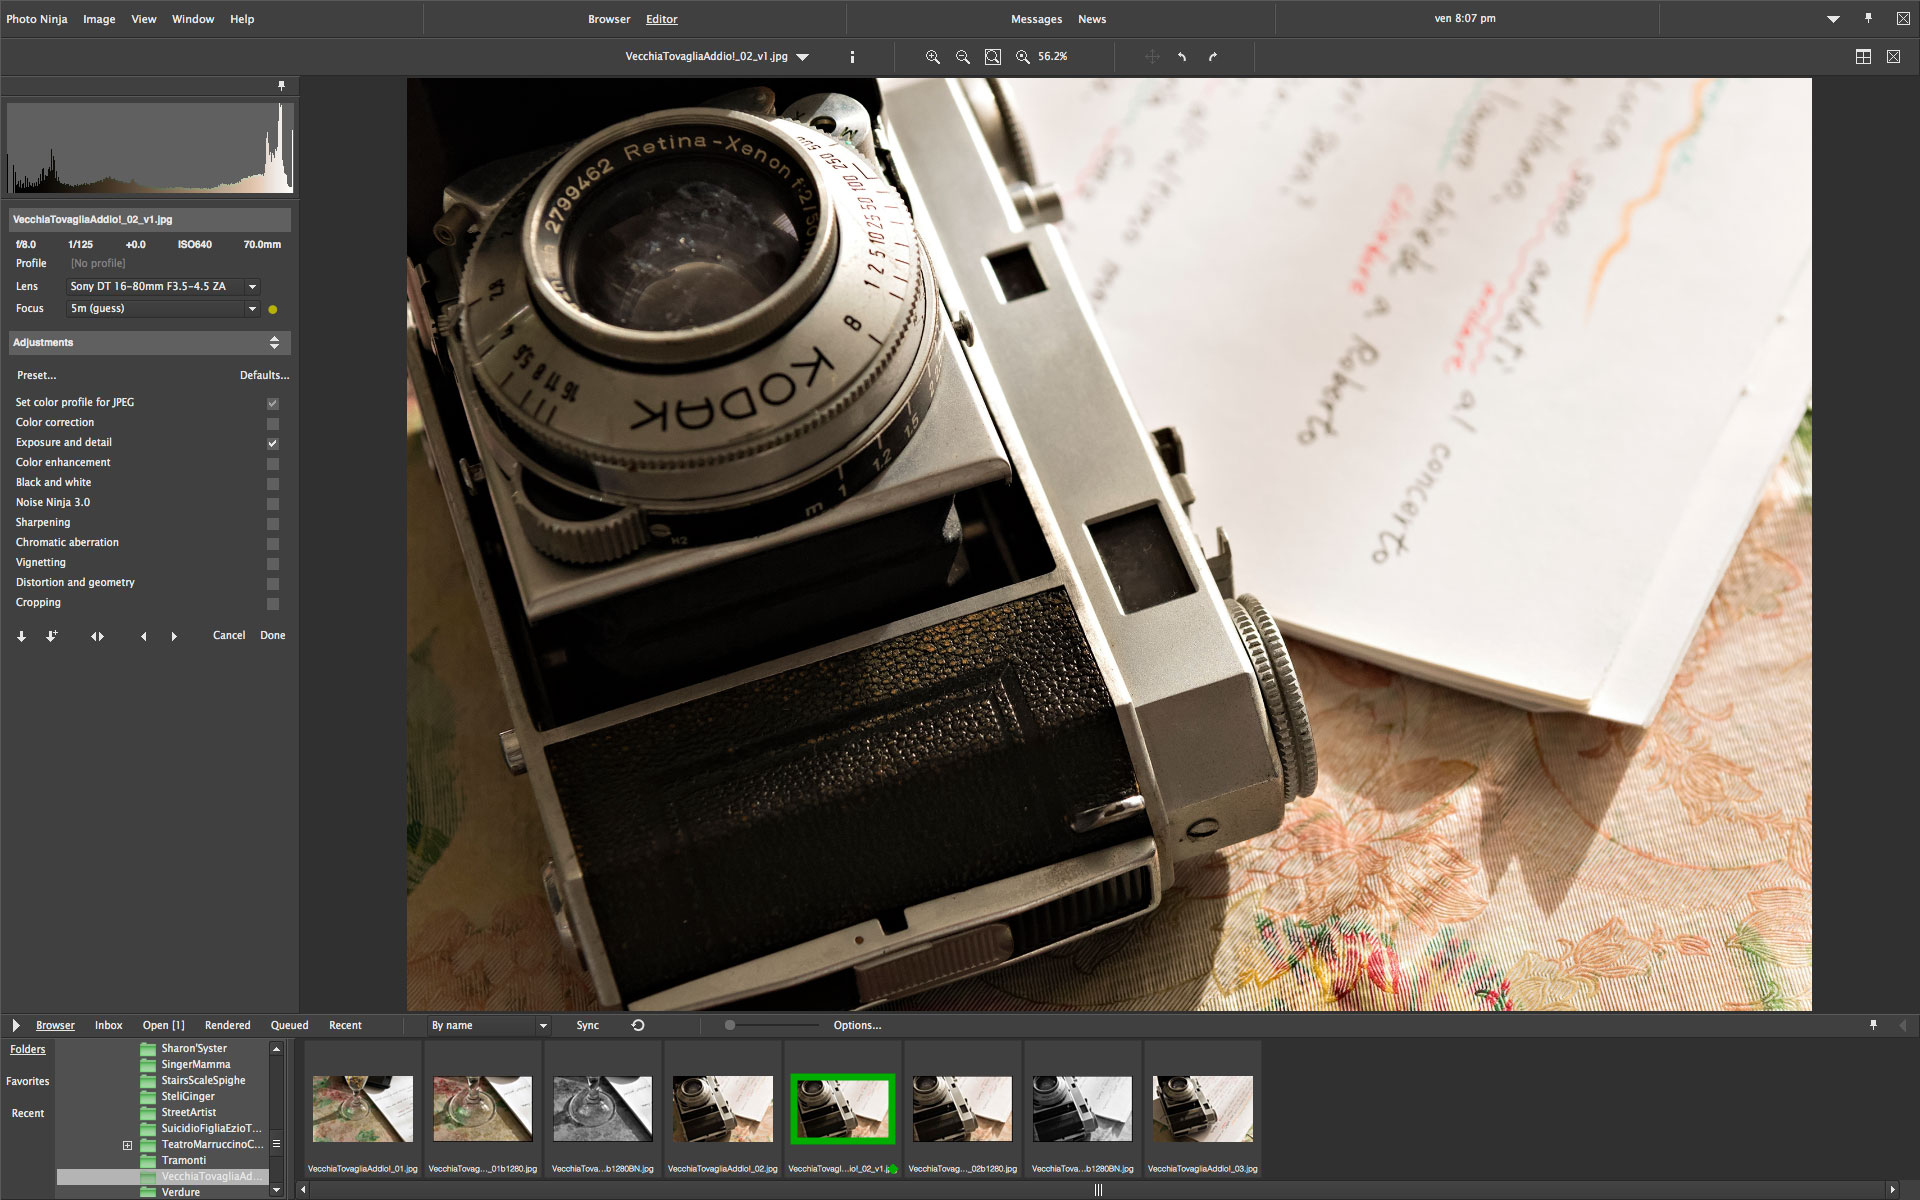Click the 100% zoom magnifier beside 56.2%
Image resolution: width=1920 pixels, height=1200 pixels.
1022,57
